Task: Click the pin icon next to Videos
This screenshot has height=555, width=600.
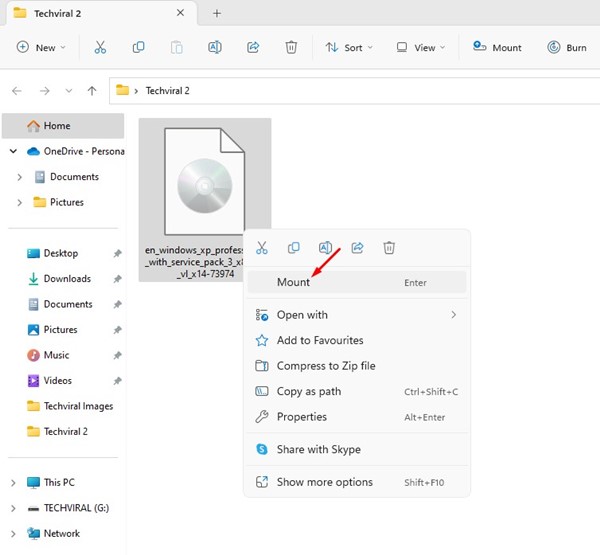Action: 117,381
